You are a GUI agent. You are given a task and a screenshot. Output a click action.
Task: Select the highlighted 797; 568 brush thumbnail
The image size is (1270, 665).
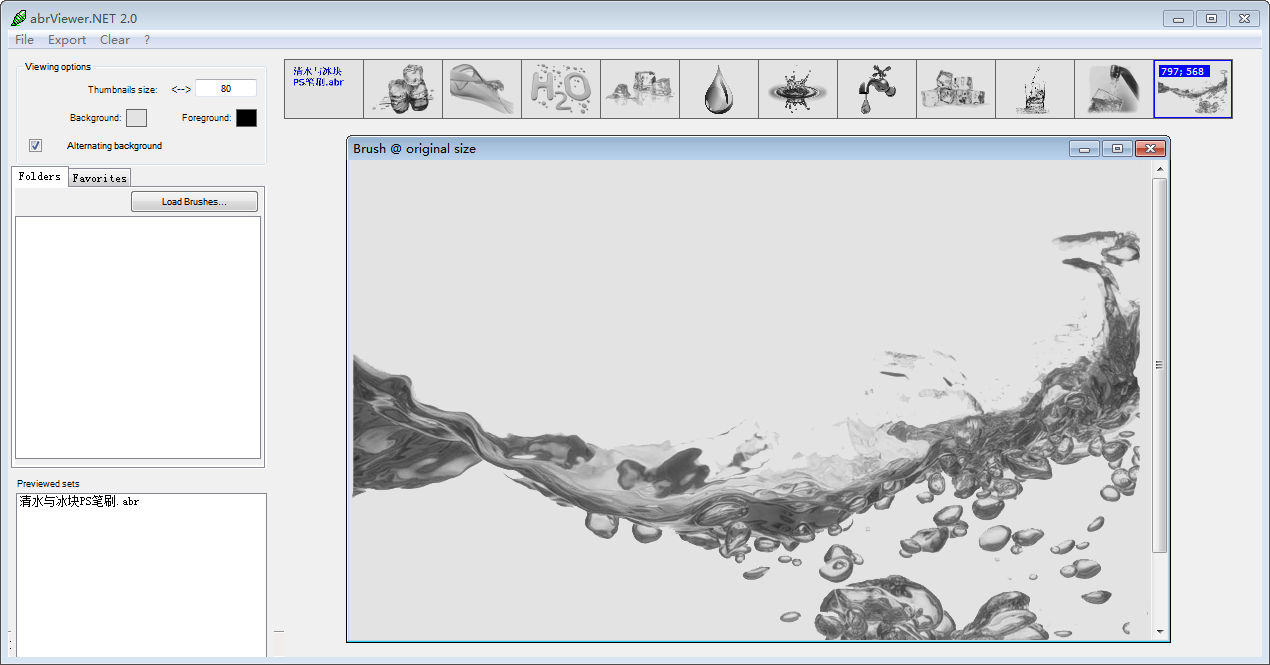(1193, 89)
